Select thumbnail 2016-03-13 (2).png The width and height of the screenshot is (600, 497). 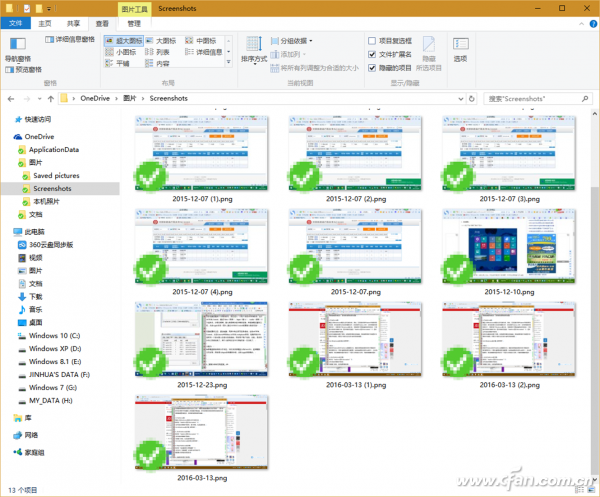tap(509, 339)
